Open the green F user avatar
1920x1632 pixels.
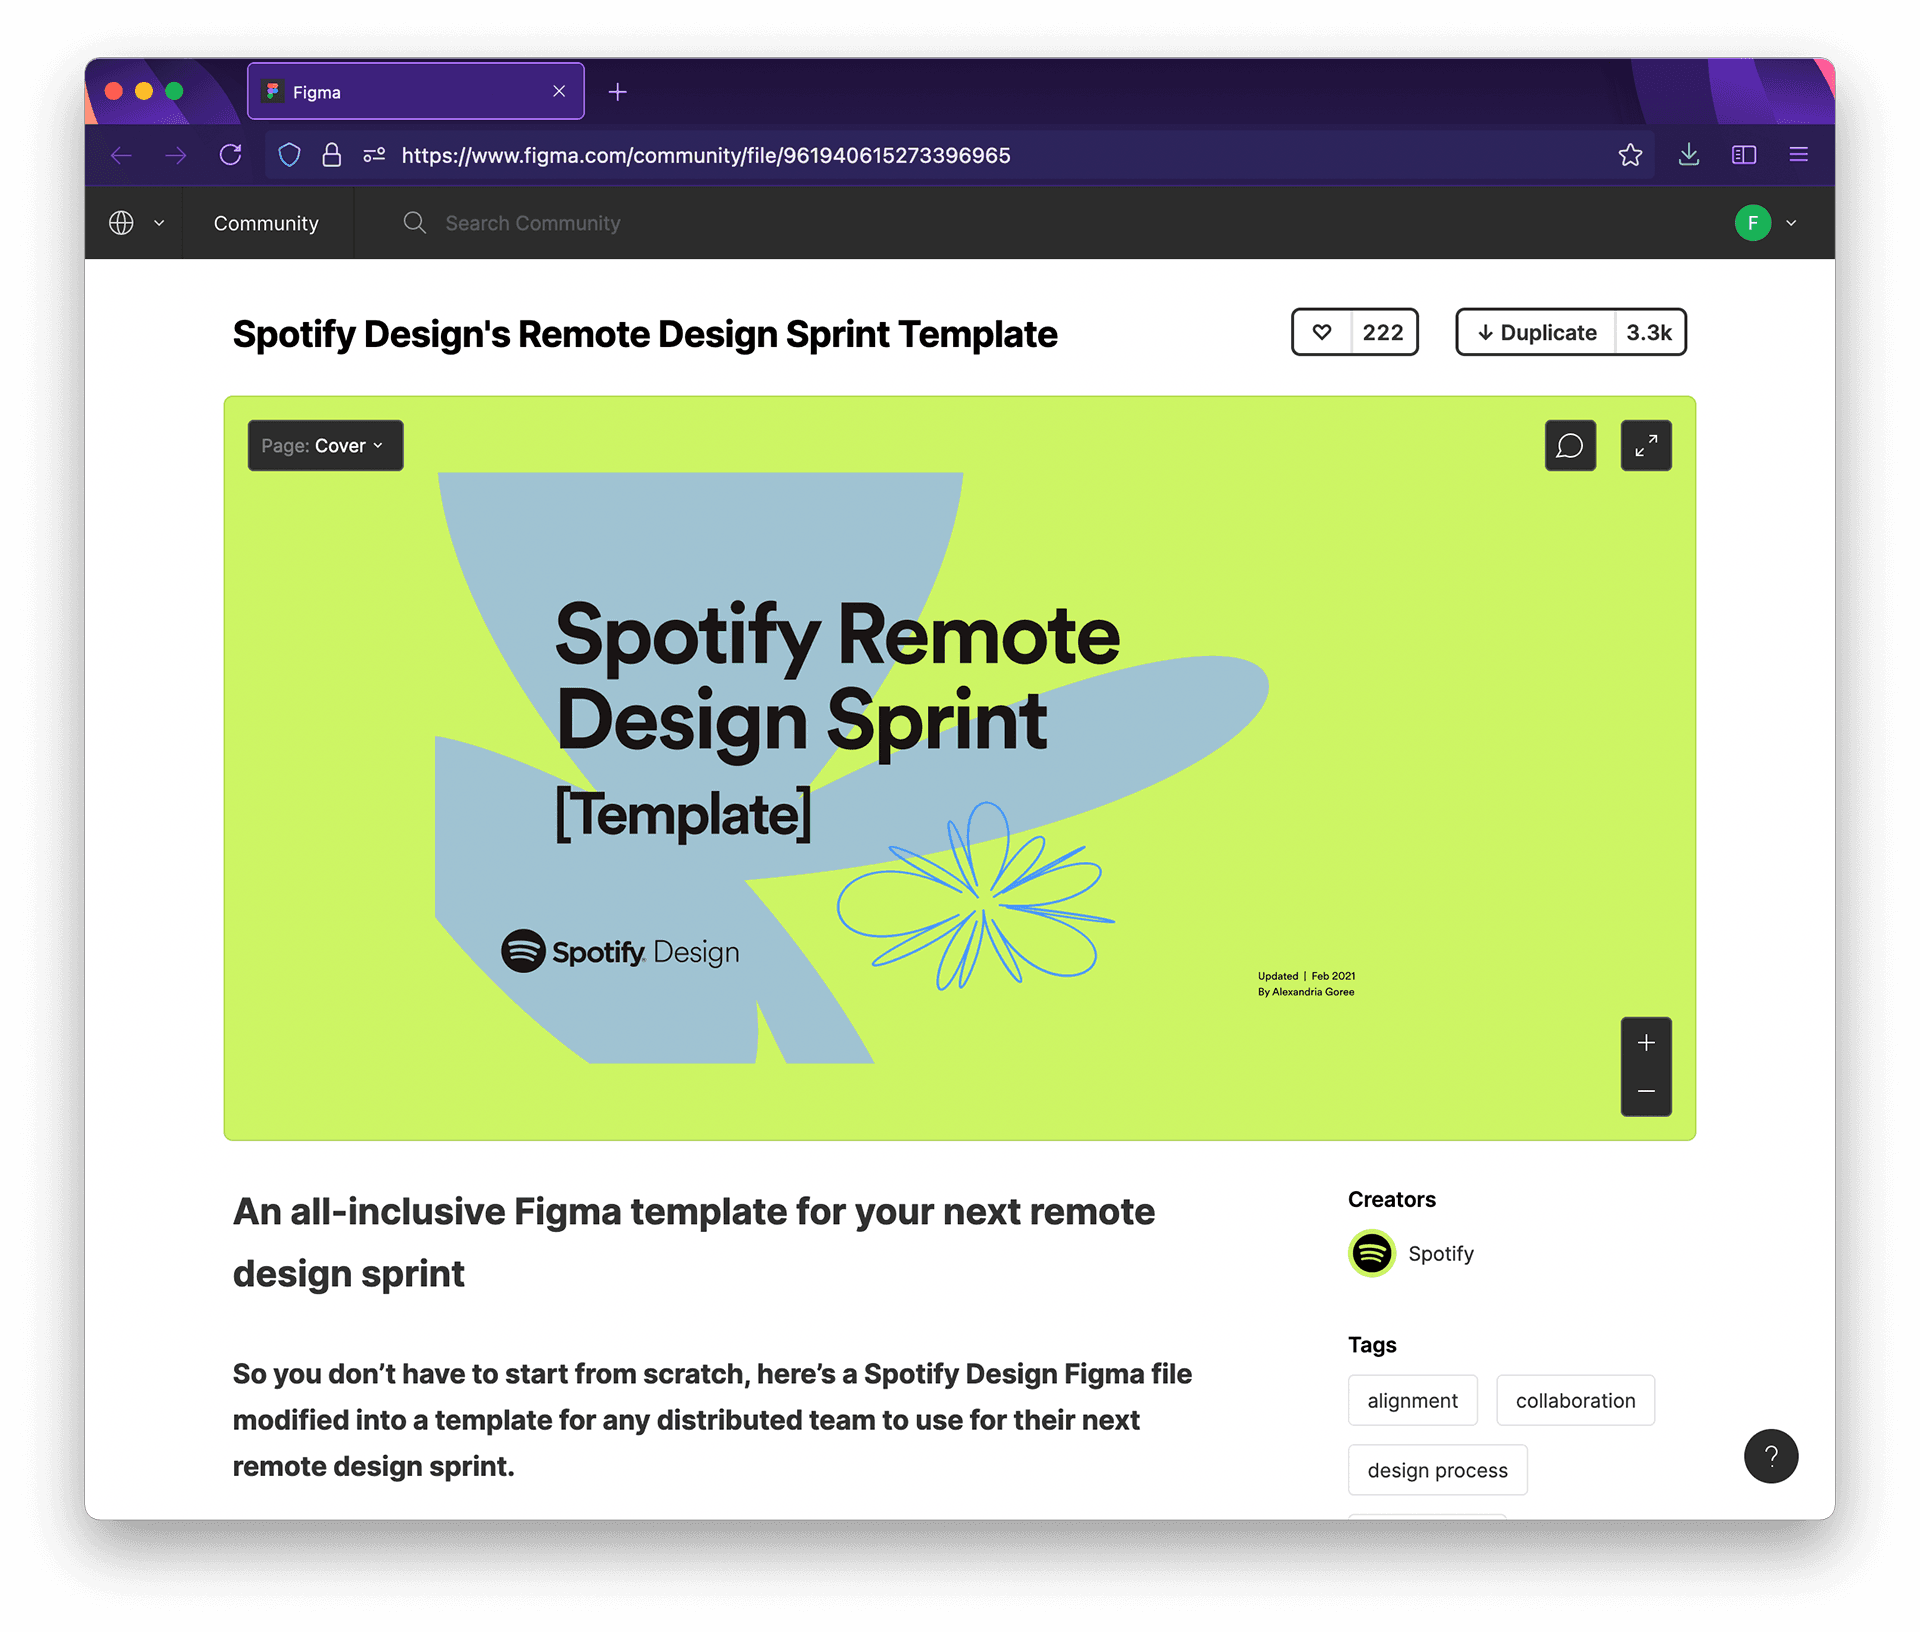click(x=1753, y=223)
